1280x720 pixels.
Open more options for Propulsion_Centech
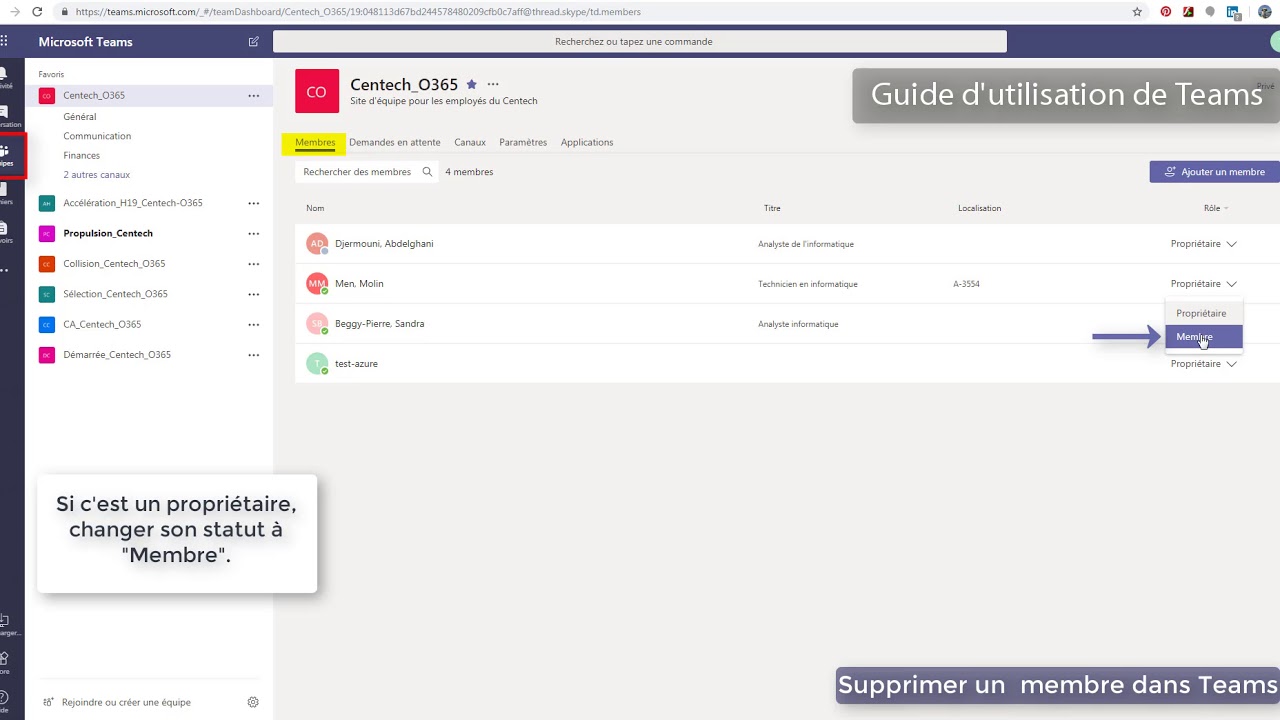coord(254,234)
